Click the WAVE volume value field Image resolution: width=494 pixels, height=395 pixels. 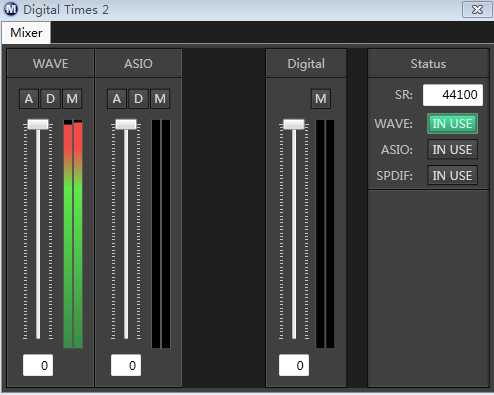(x=38, y=365)
